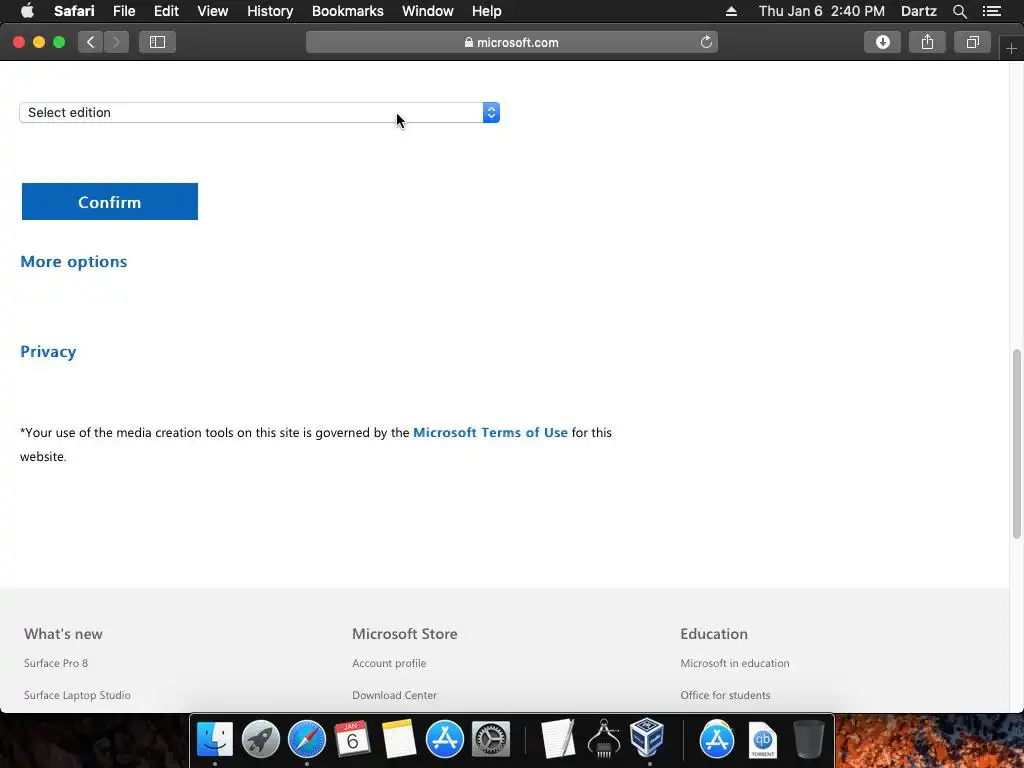The height and width of the screenshot is (768, 1024).
Task: Open Finder from the Dock
Action: [x=215, y=739]
